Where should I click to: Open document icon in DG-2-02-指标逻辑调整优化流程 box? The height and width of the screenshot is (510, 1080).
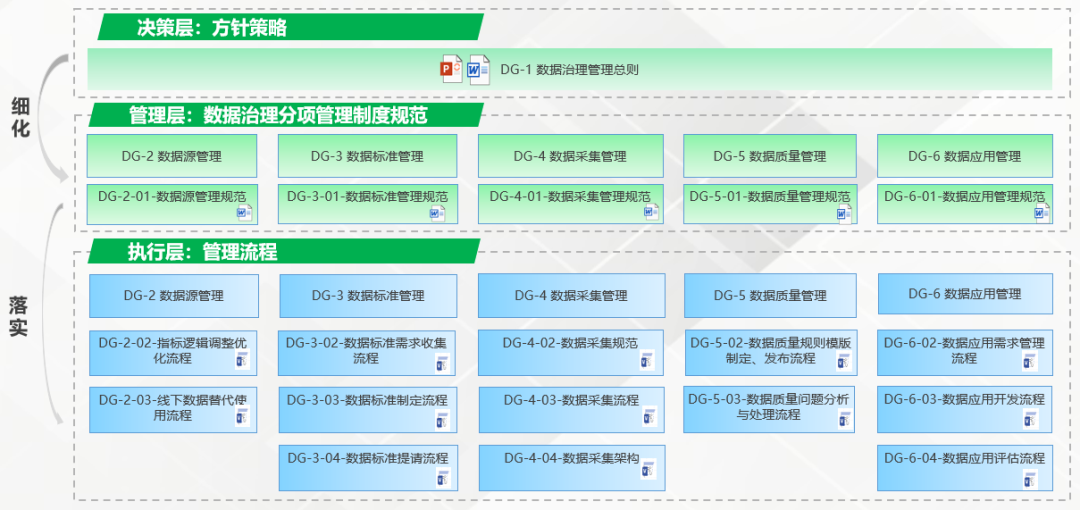click(x=241, y=361)
